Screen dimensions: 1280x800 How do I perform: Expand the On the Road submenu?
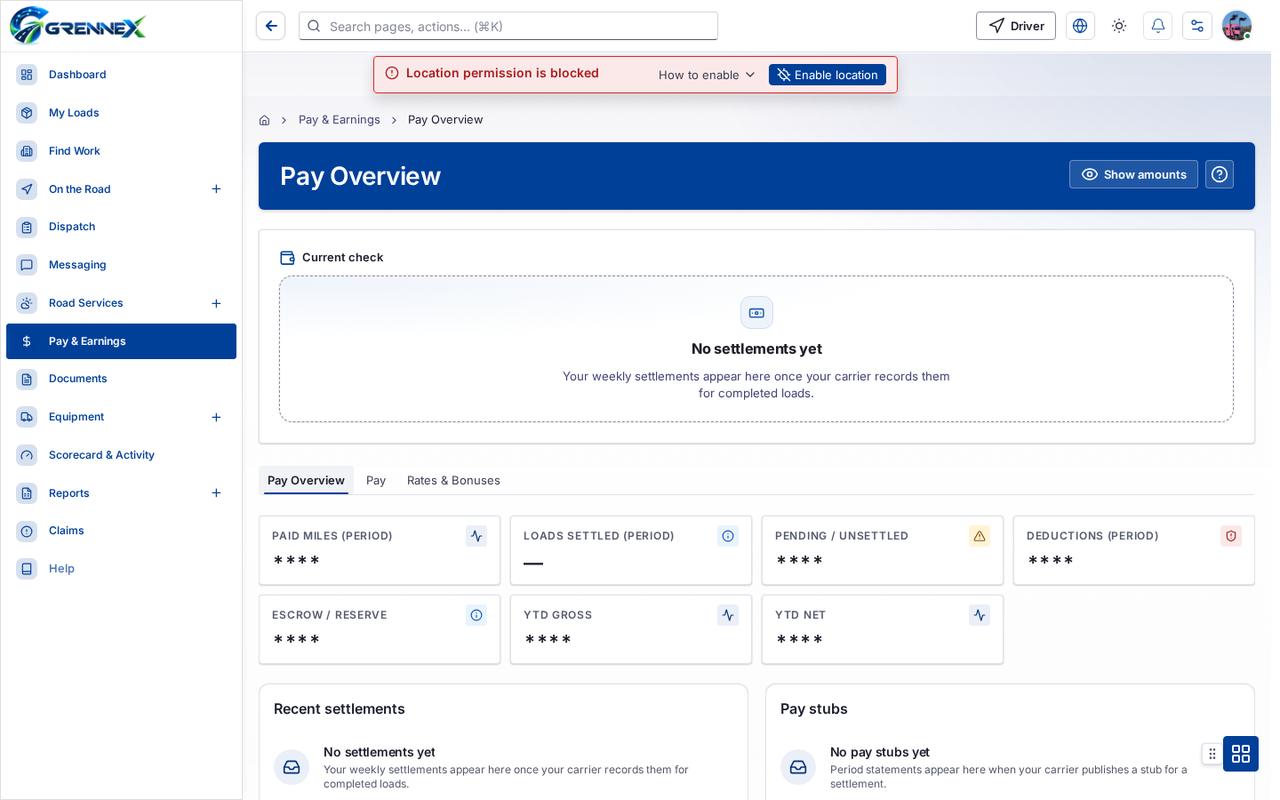click(x=216, y=189)
